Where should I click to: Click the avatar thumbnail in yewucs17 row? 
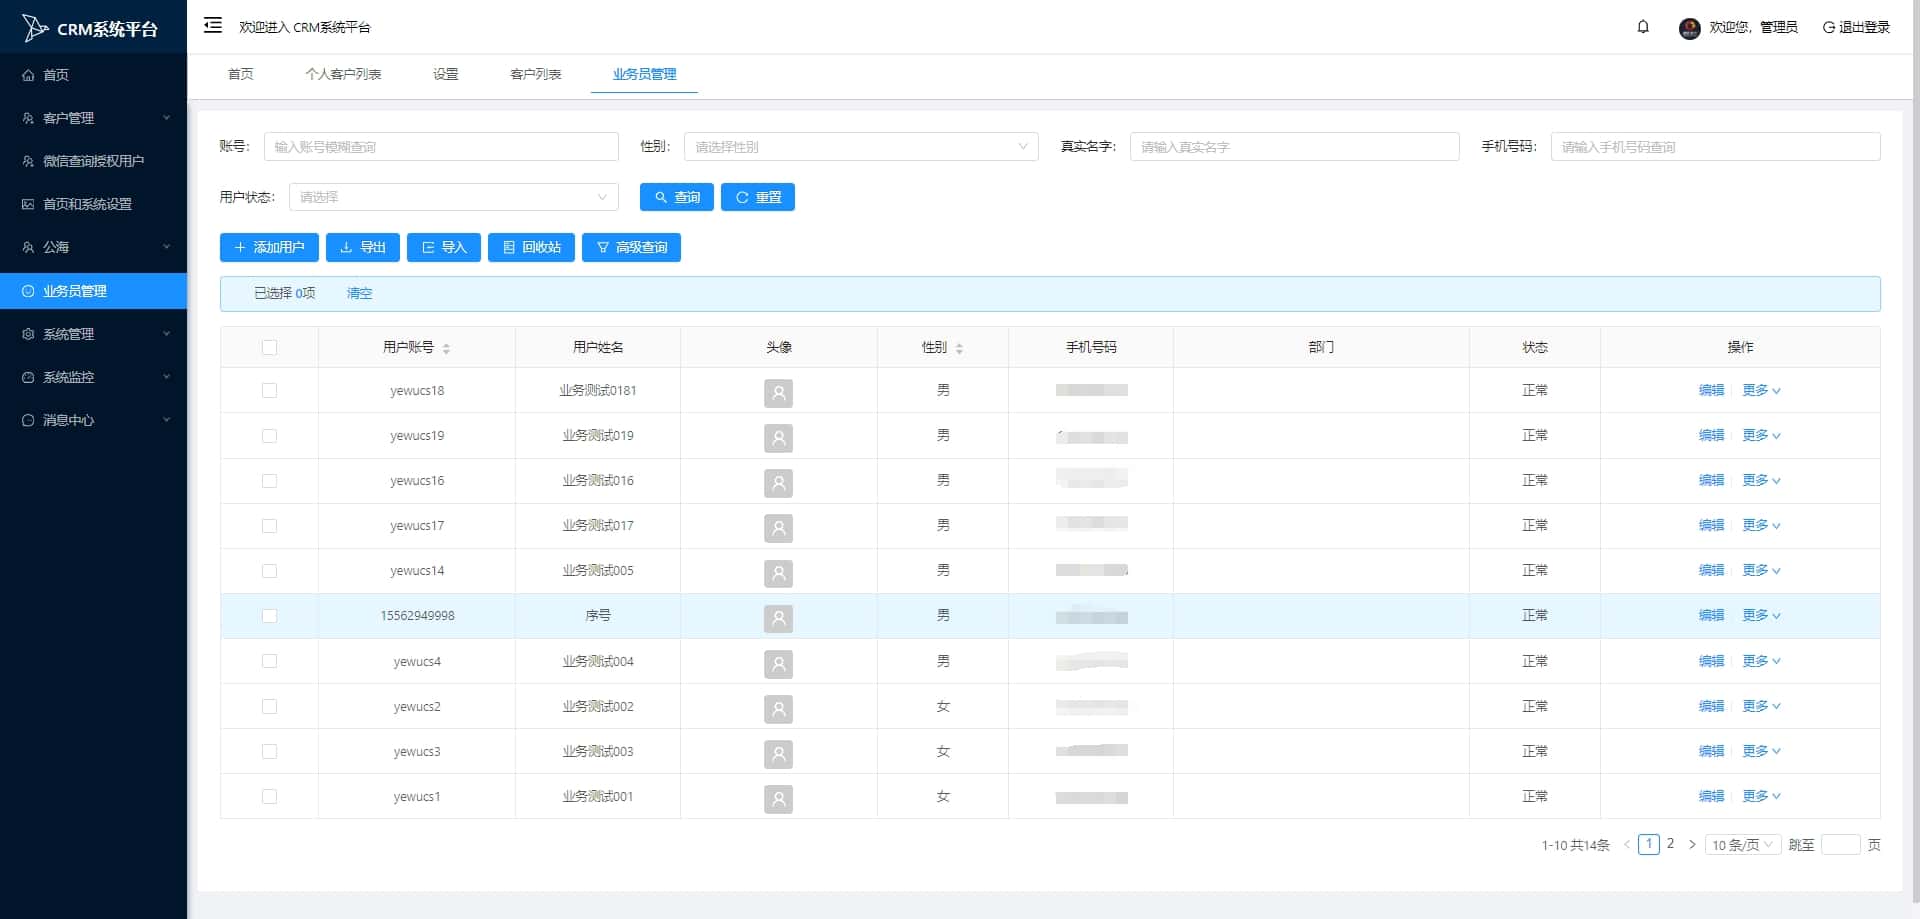[778, 528]
